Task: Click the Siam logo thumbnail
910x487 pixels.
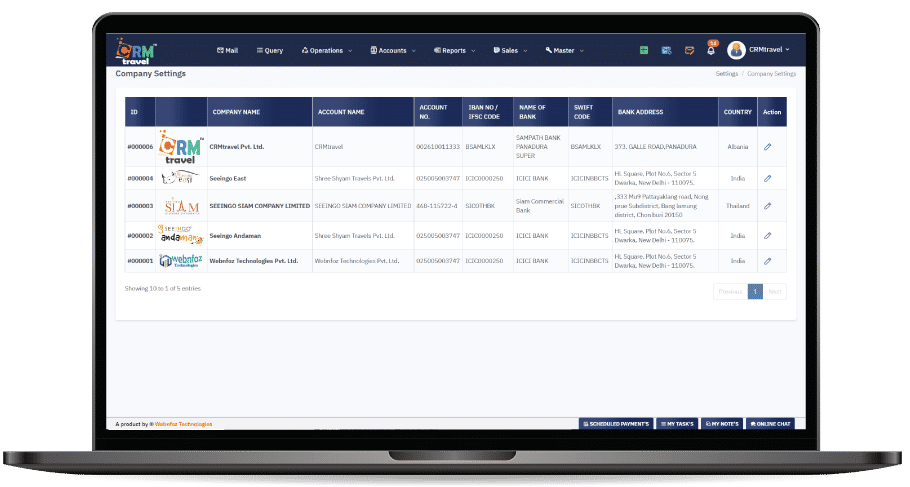Action: coord(182,206)
